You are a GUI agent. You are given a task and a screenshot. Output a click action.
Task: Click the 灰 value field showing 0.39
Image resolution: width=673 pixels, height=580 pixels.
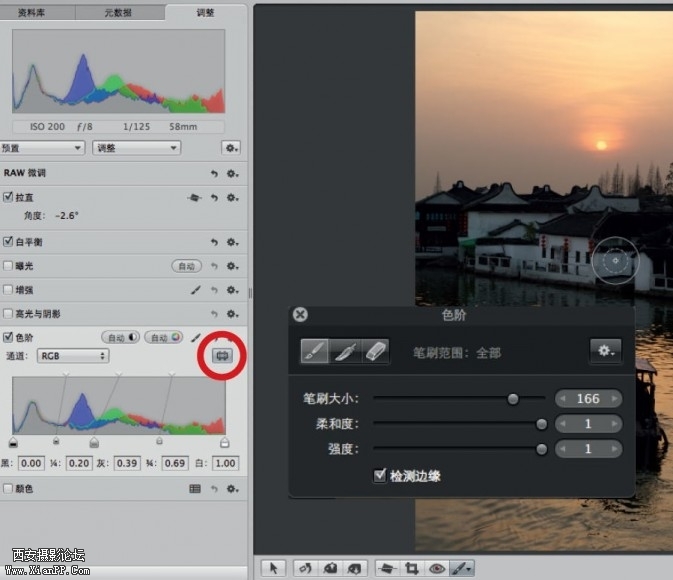tap(126, 463)
